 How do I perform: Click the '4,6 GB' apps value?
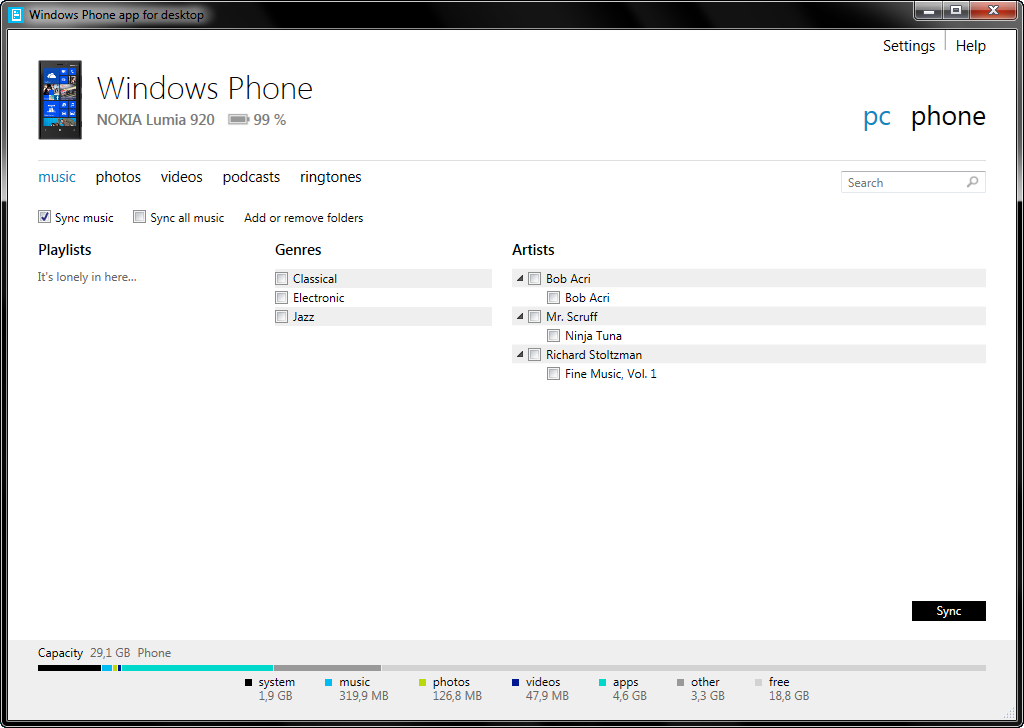[x=630, y=696]
